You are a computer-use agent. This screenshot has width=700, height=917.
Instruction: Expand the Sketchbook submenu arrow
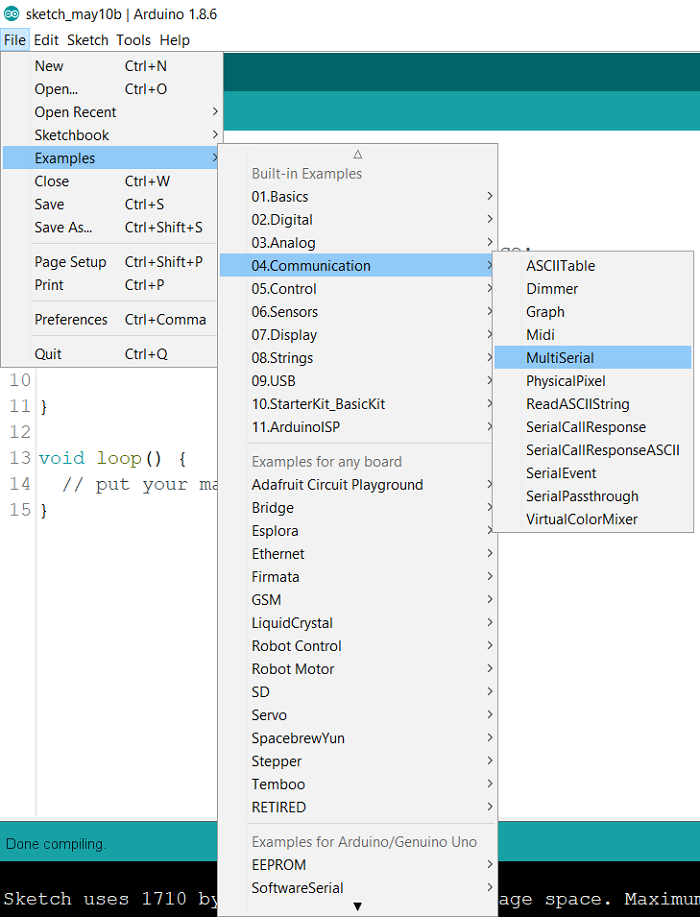click(x=215, y=135)
